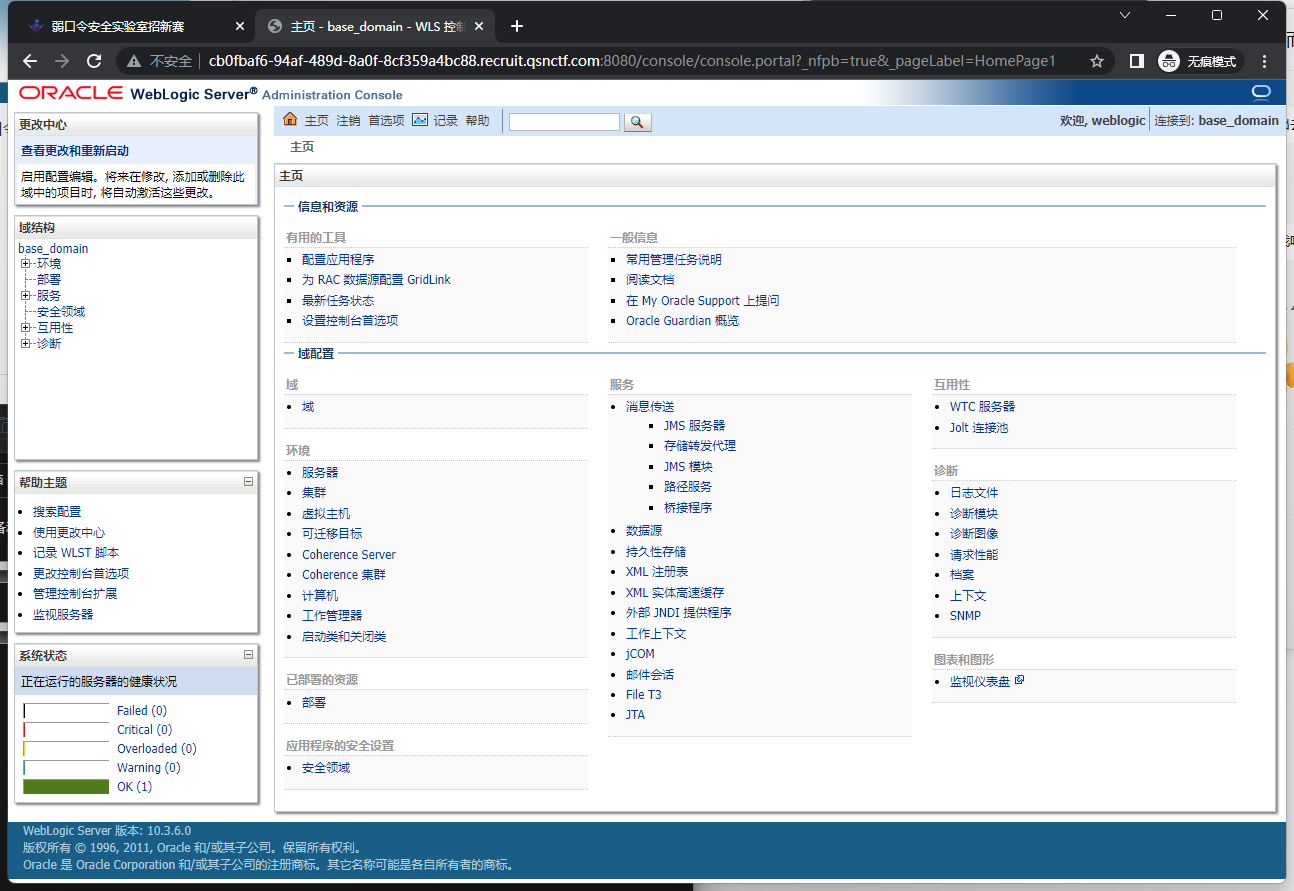Image resolution: width=1294 pixels, height=891 pixels.
Task: Open the JMS 服务器 link
Action: tap(695, 425)
